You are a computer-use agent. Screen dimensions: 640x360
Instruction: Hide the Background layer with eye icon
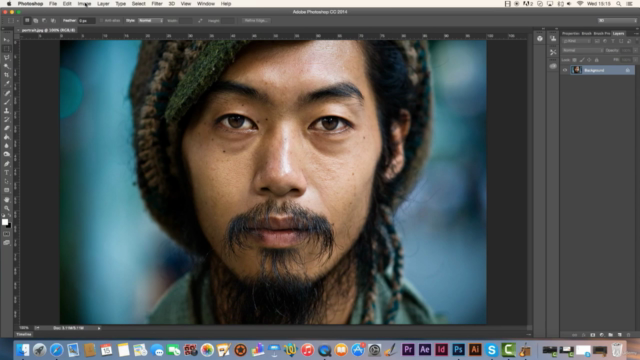(x=565, y=70)
